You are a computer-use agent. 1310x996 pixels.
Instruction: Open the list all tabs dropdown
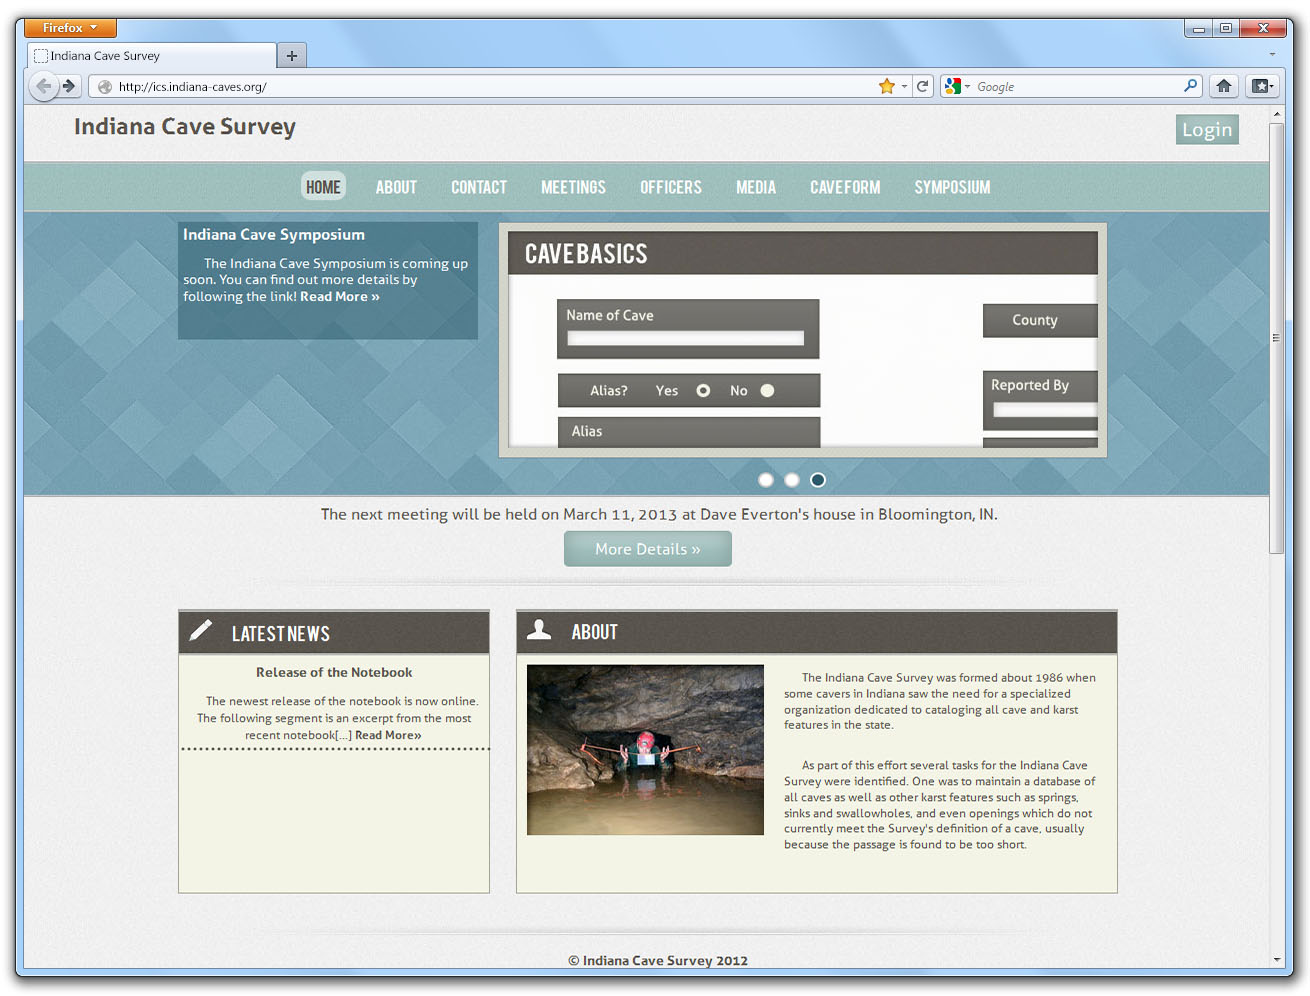pyautogui.click(x=1272, y=55)
